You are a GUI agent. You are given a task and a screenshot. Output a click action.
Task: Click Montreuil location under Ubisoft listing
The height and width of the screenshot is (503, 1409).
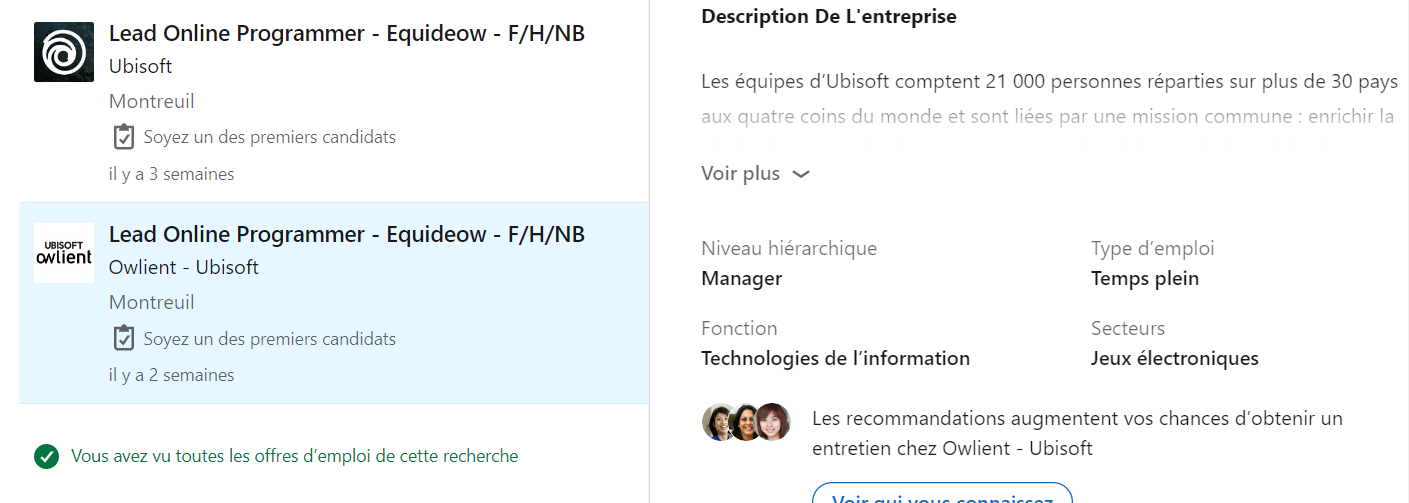(x=151, y=101)
